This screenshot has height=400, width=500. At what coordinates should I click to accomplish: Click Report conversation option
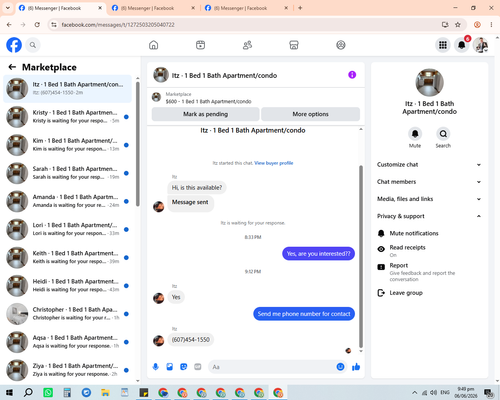(x=429, y=272)
